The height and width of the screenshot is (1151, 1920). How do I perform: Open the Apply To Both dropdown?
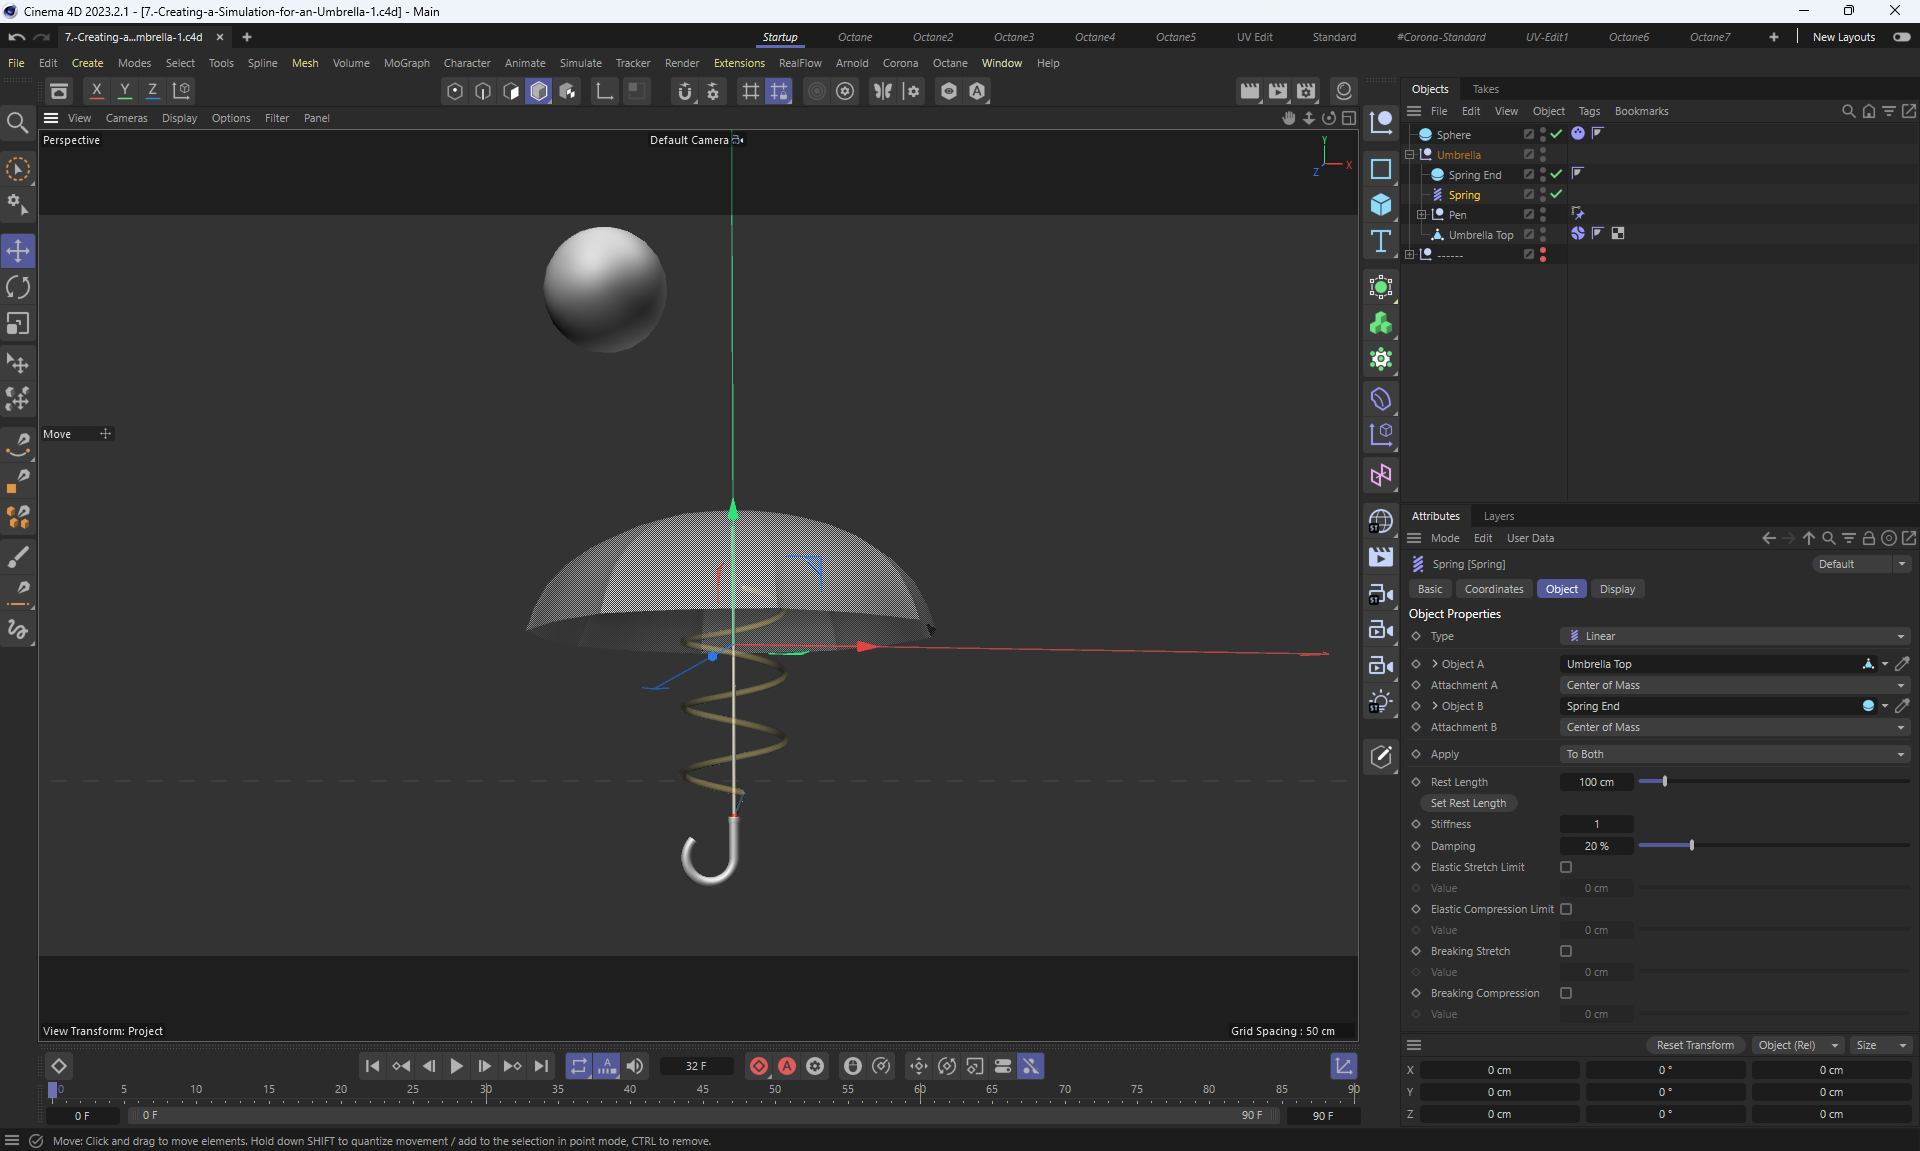coord(1735,754)
